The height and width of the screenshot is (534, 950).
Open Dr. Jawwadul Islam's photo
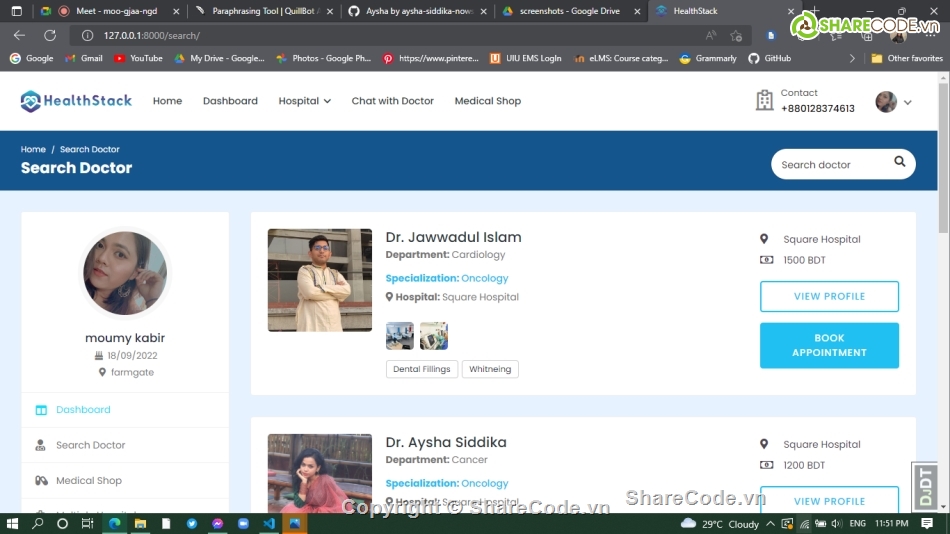pyautogui.click(x=320, y=280)
